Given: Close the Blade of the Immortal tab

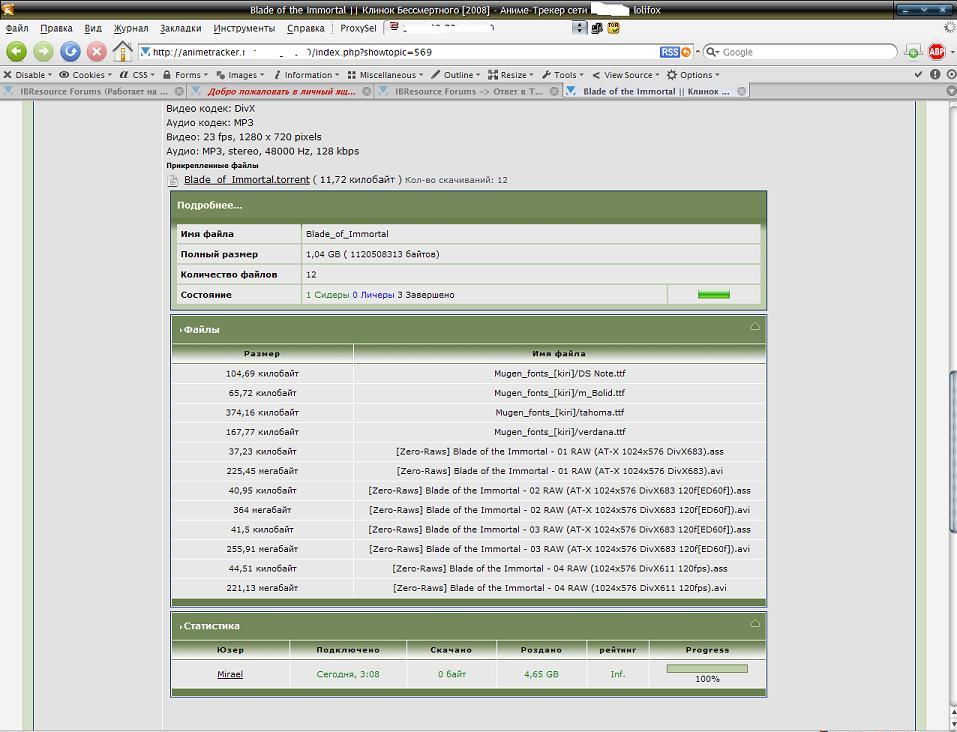Looking at the screenshot, I should coord(742,92).
